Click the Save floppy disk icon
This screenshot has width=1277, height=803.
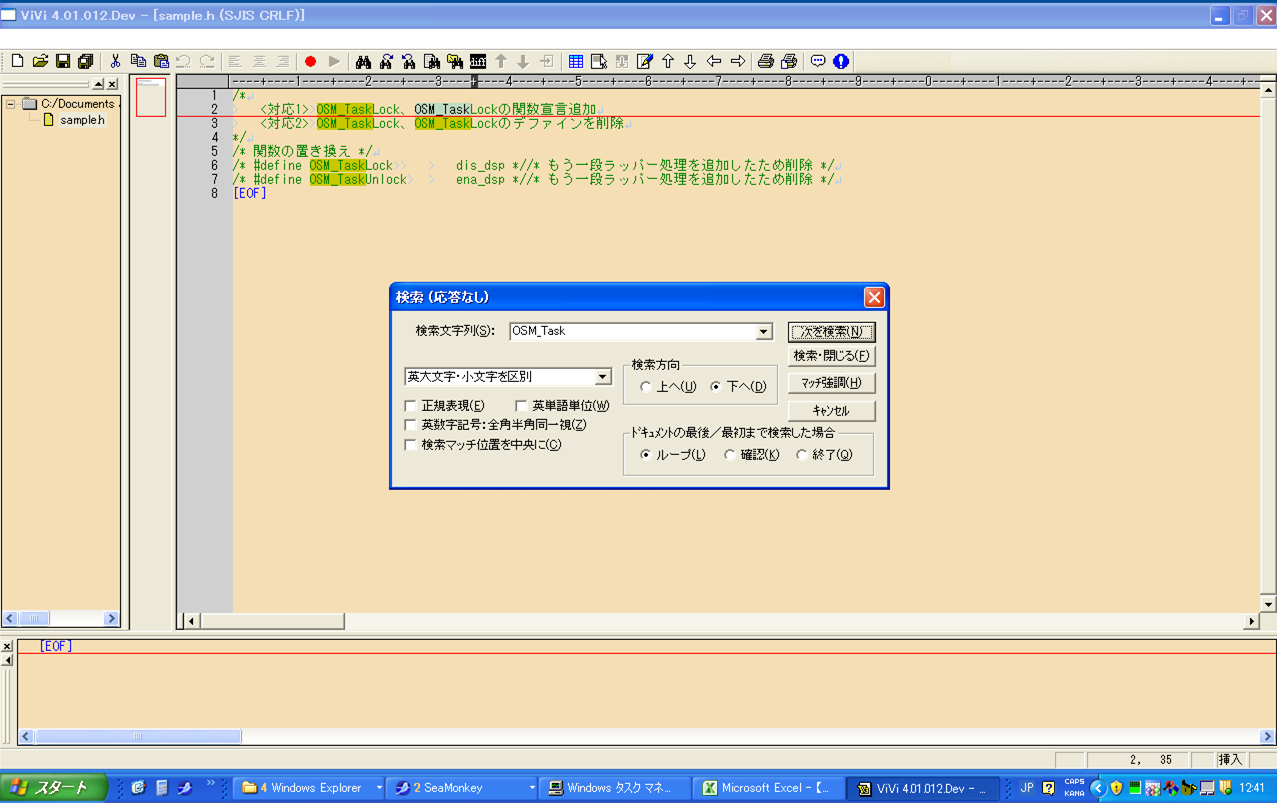click(x=63, y=62)
